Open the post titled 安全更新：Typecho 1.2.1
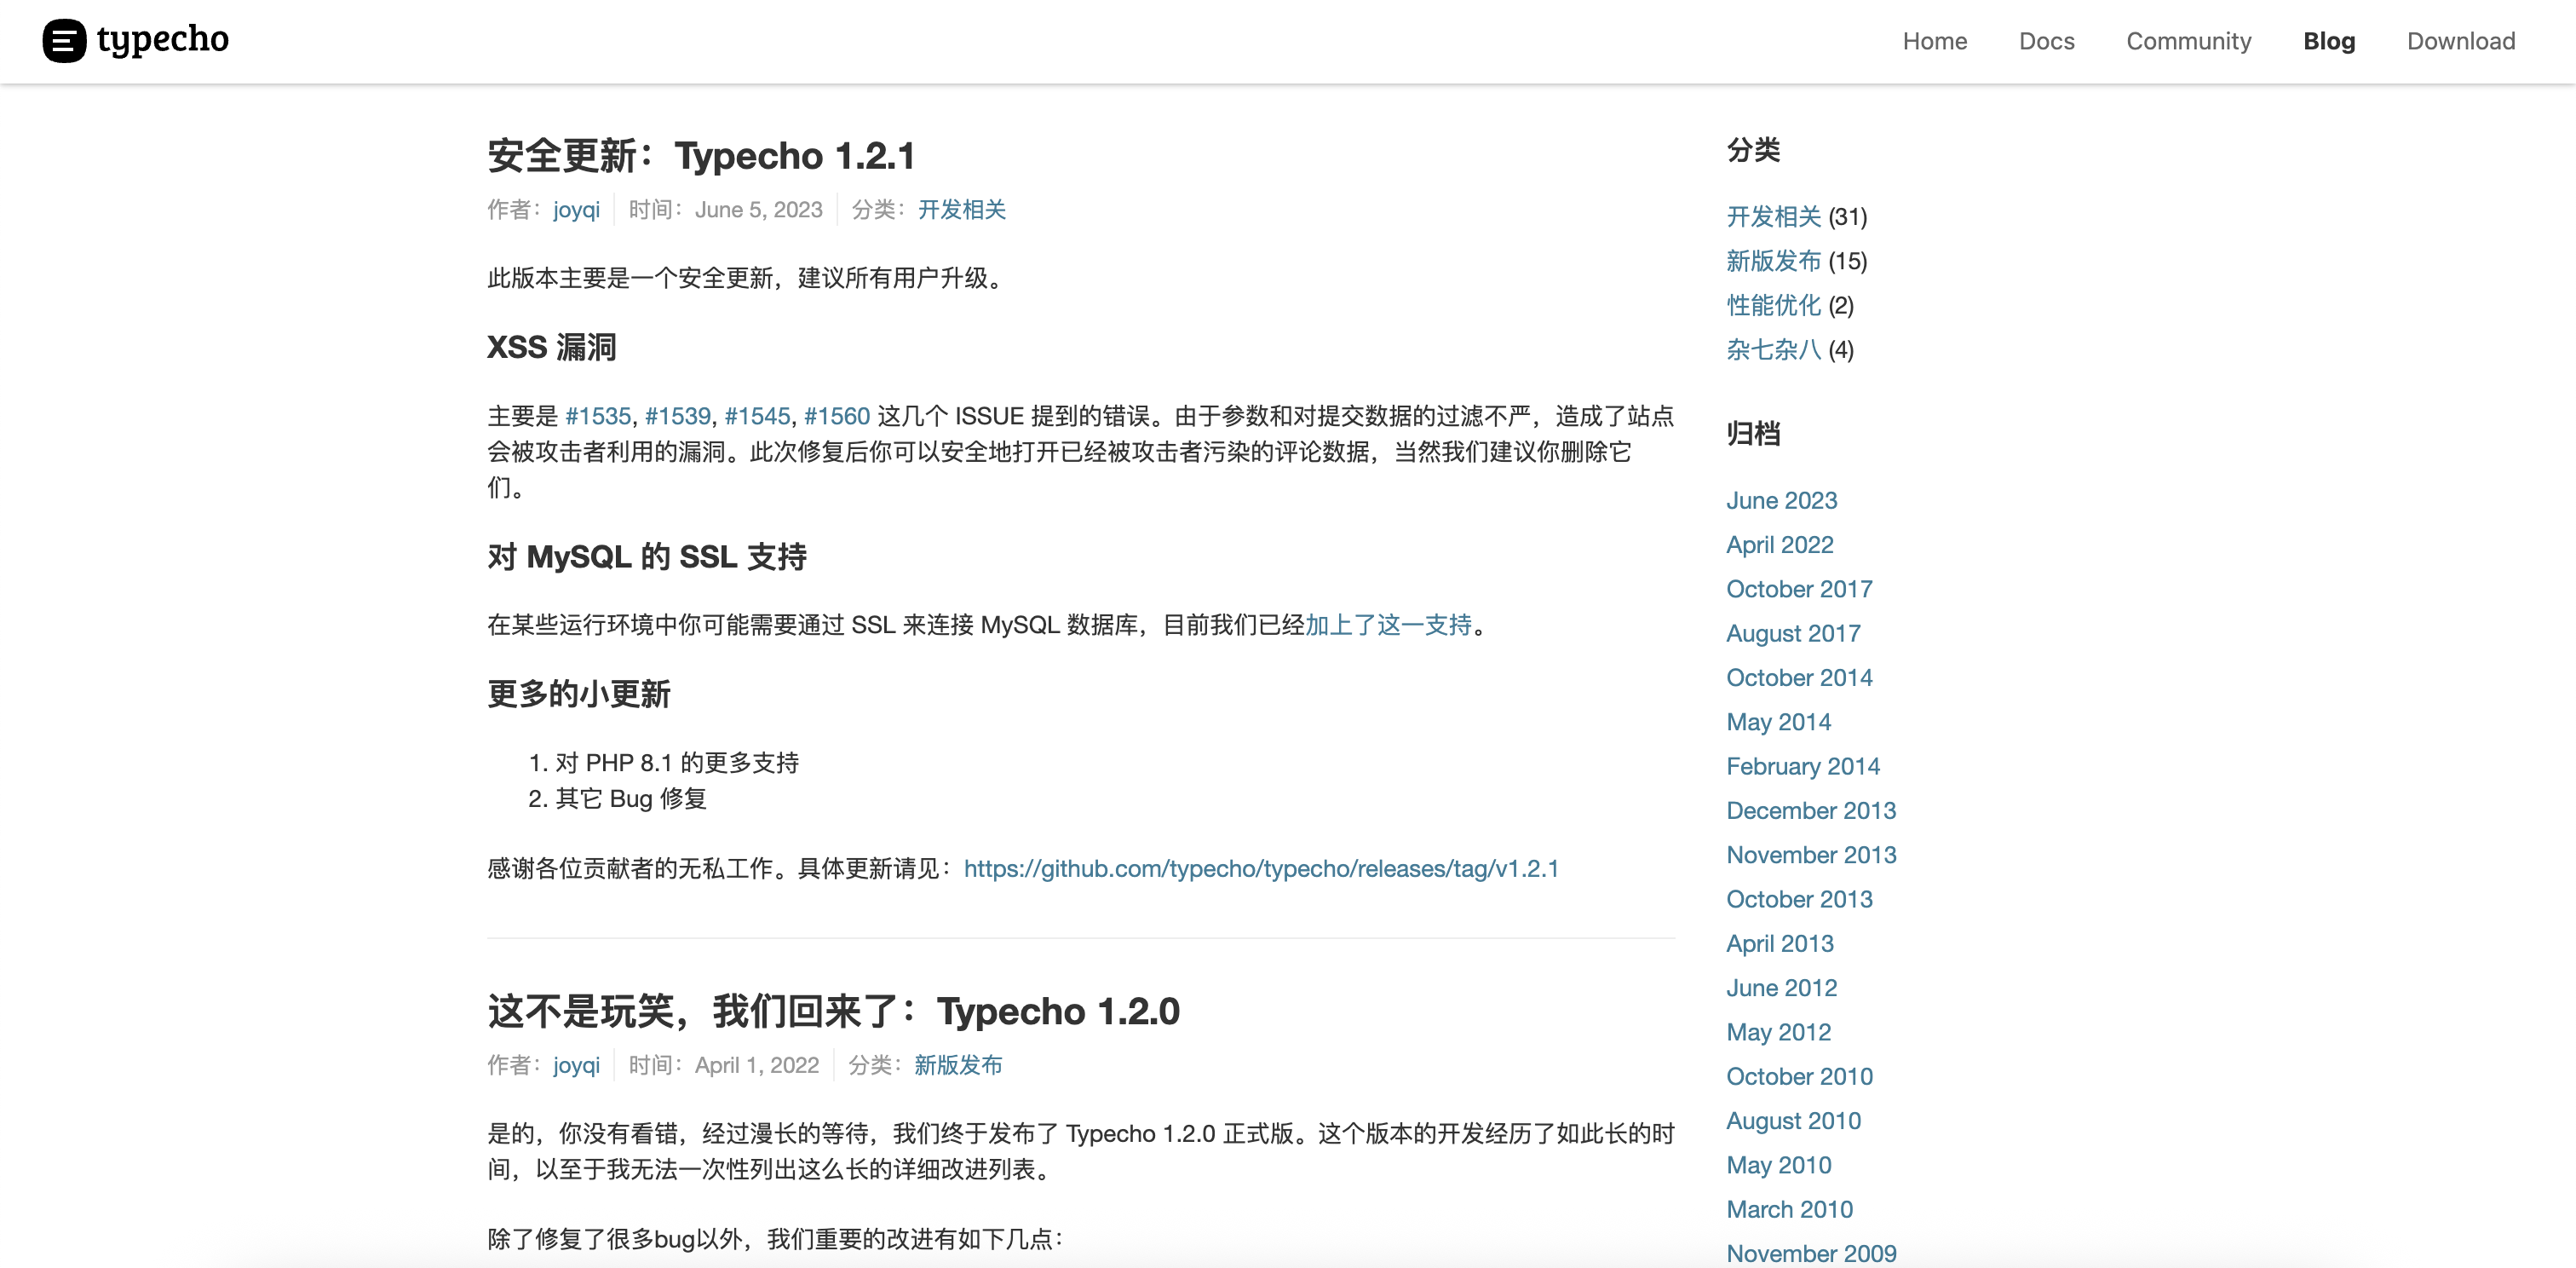This screenshot has height=1268, width=2576. 701,155
